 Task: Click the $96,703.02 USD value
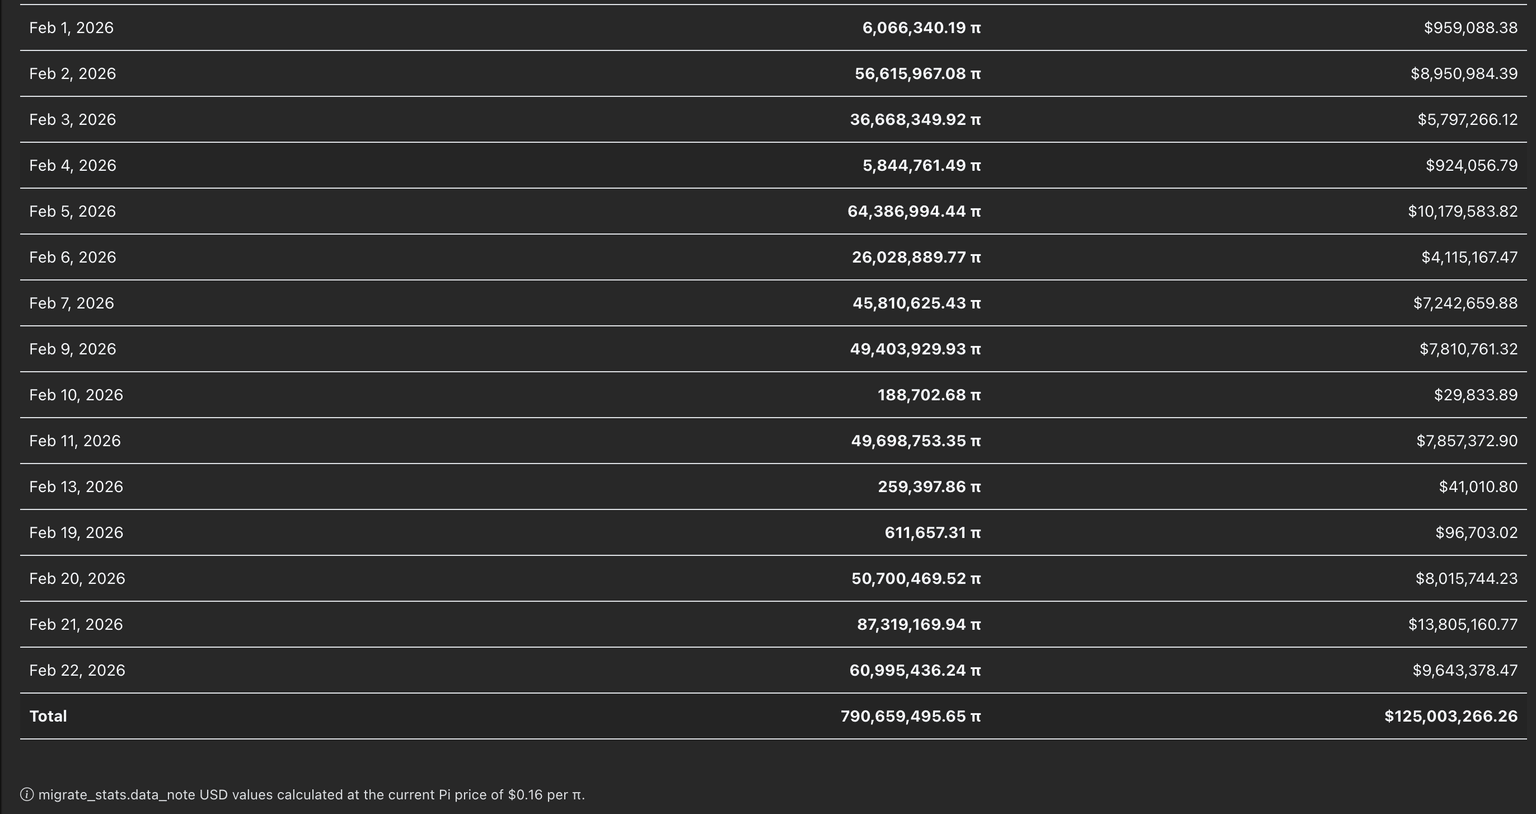[1476, 534]
